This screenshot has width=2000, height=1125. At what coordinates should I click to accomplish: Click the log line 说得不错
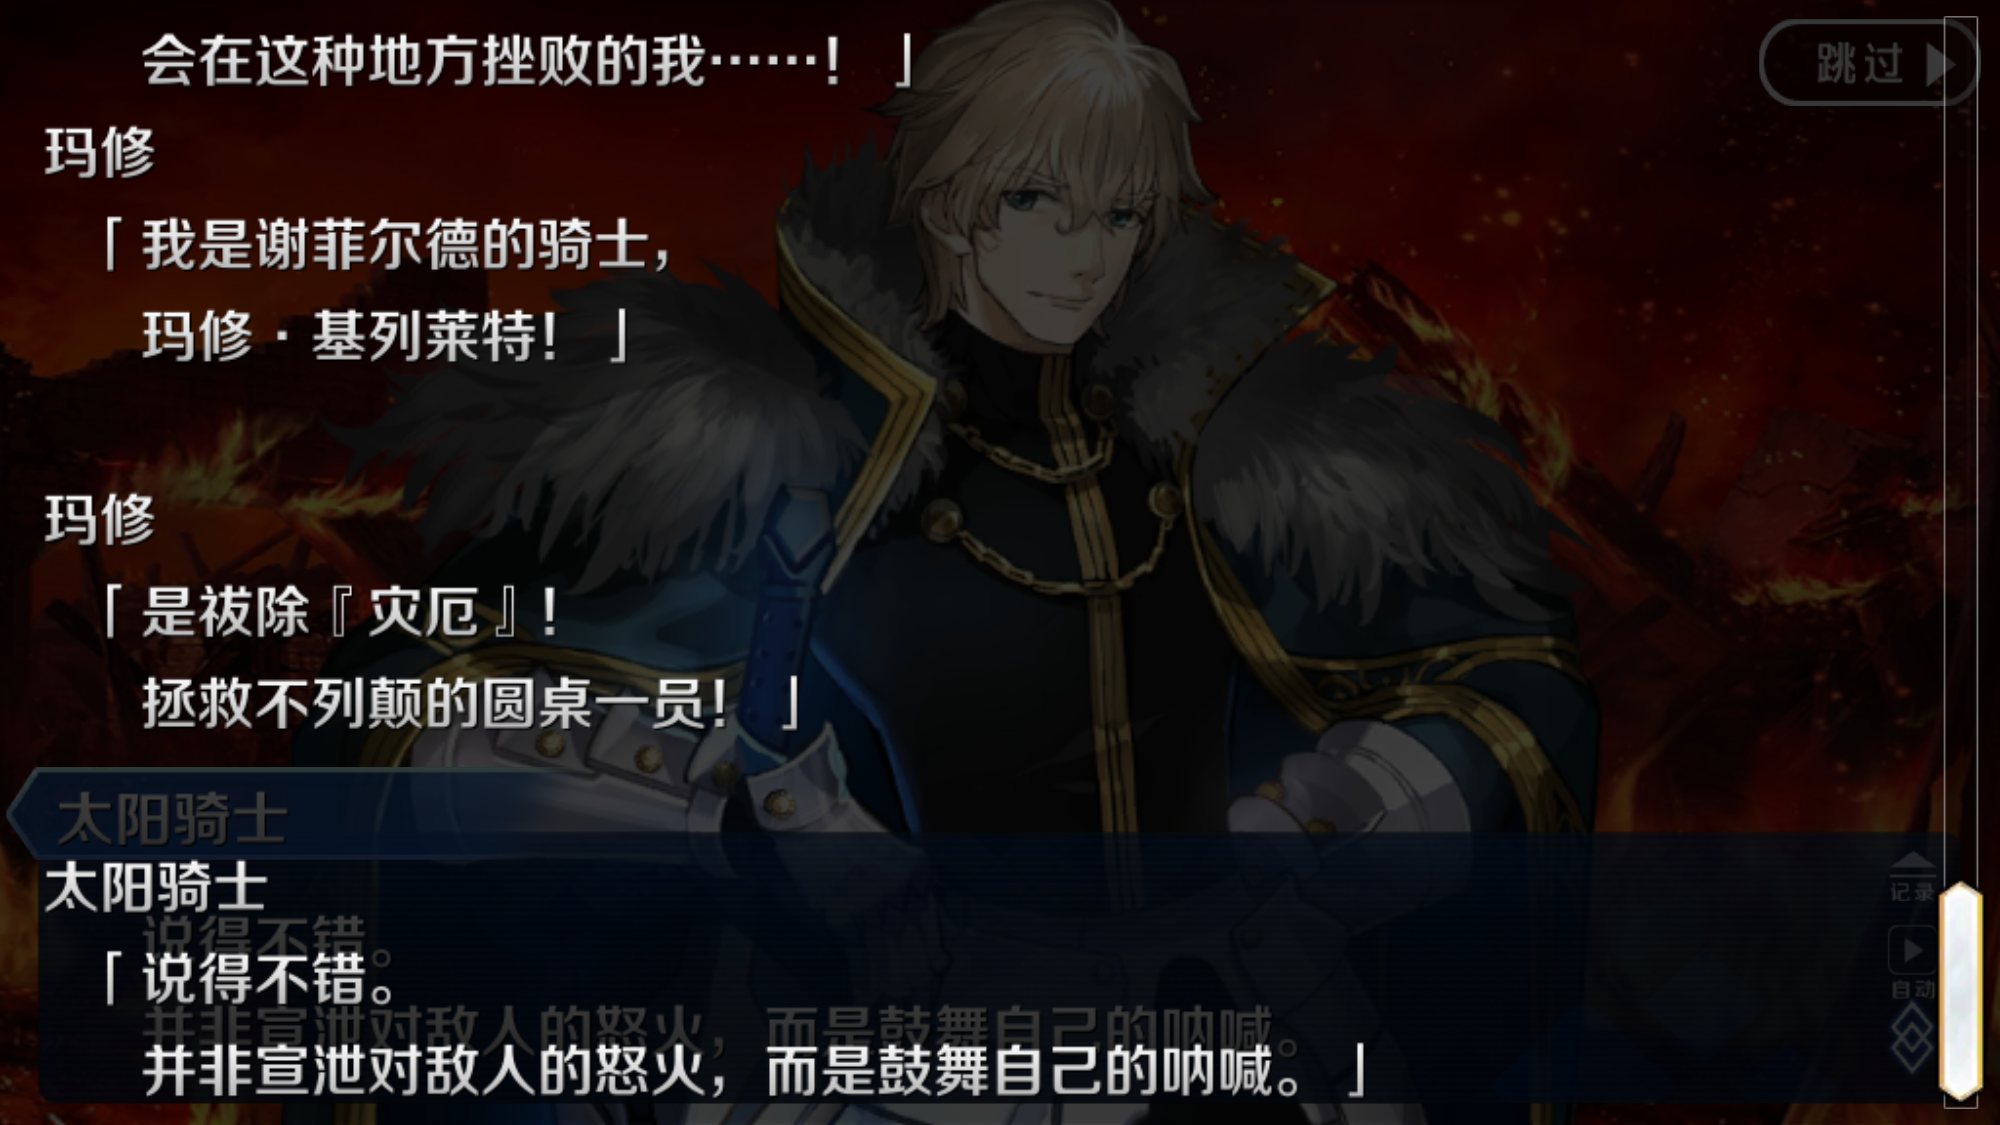pyautogui.click(x=250, y=977)
